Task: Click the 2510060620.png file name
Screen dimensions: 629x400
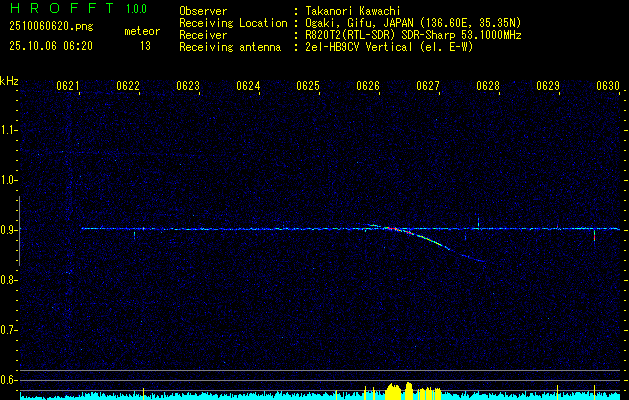Action: point(49,27)
